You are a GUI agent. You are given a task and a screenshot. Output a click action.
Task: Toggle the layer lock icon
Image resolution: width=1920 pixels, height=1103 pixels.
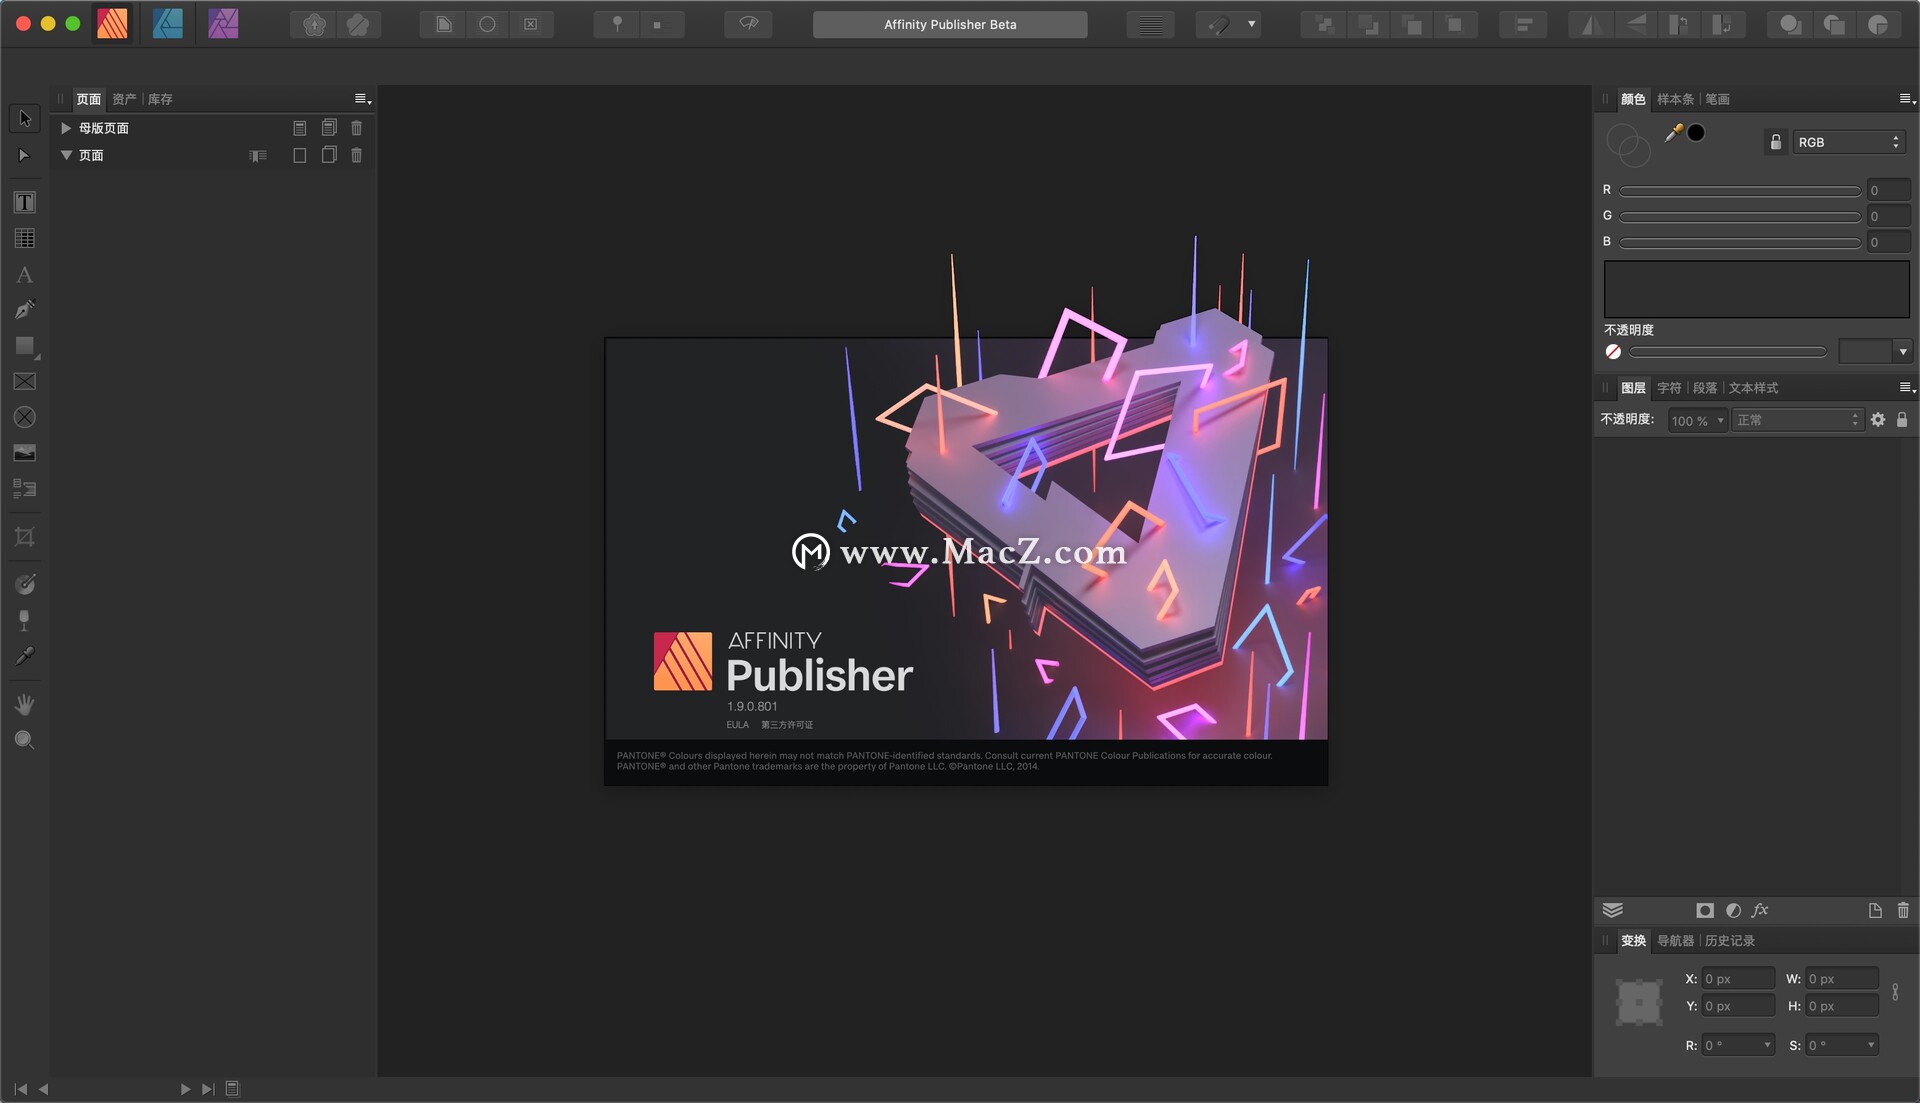tap(1902, 420)
